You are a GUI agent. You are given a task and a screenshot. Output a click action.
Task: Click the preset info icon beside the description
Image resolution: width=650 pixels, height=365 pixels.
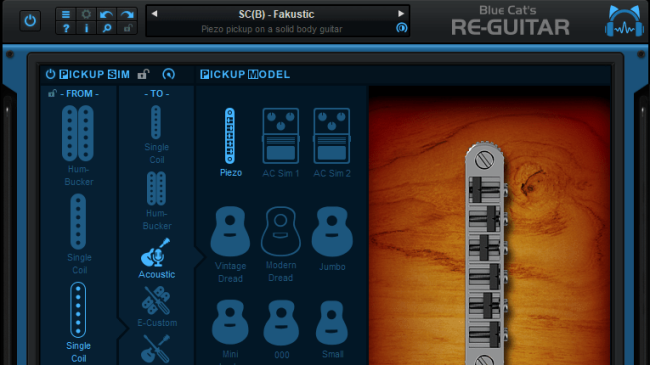click(401, 28)
